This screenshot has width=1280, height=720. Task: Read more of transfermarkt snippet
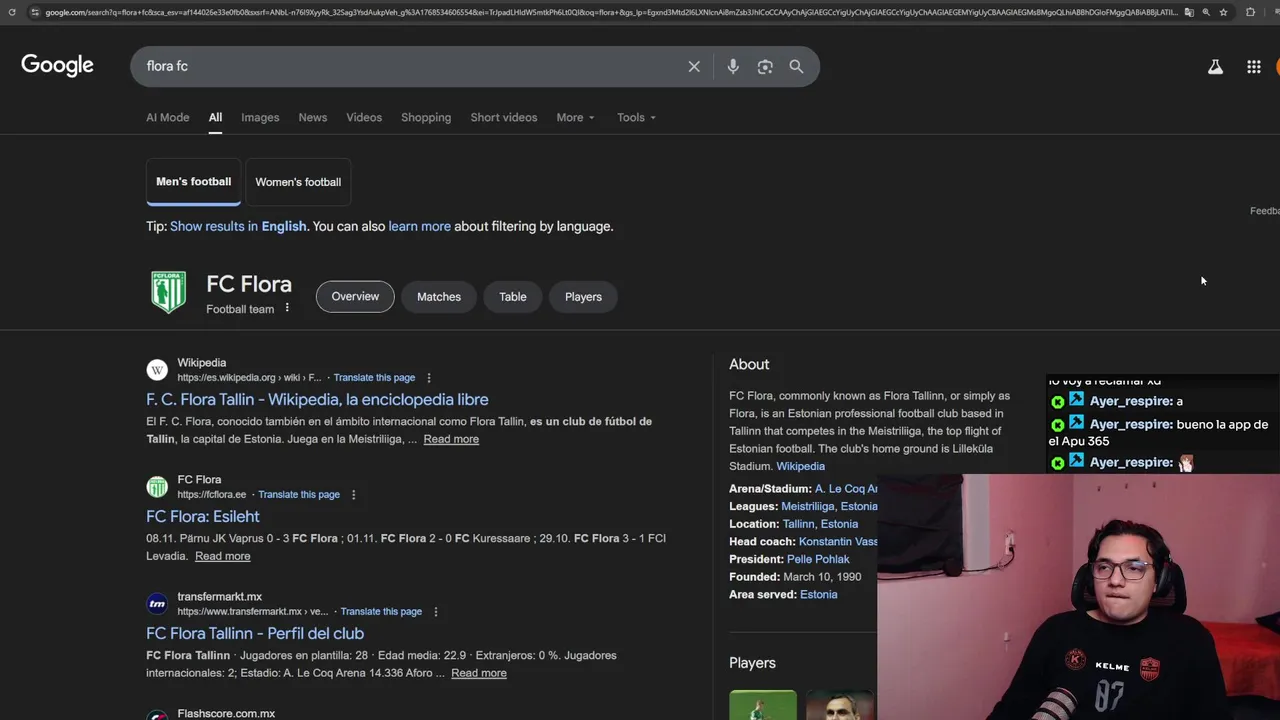pos(479,674)
